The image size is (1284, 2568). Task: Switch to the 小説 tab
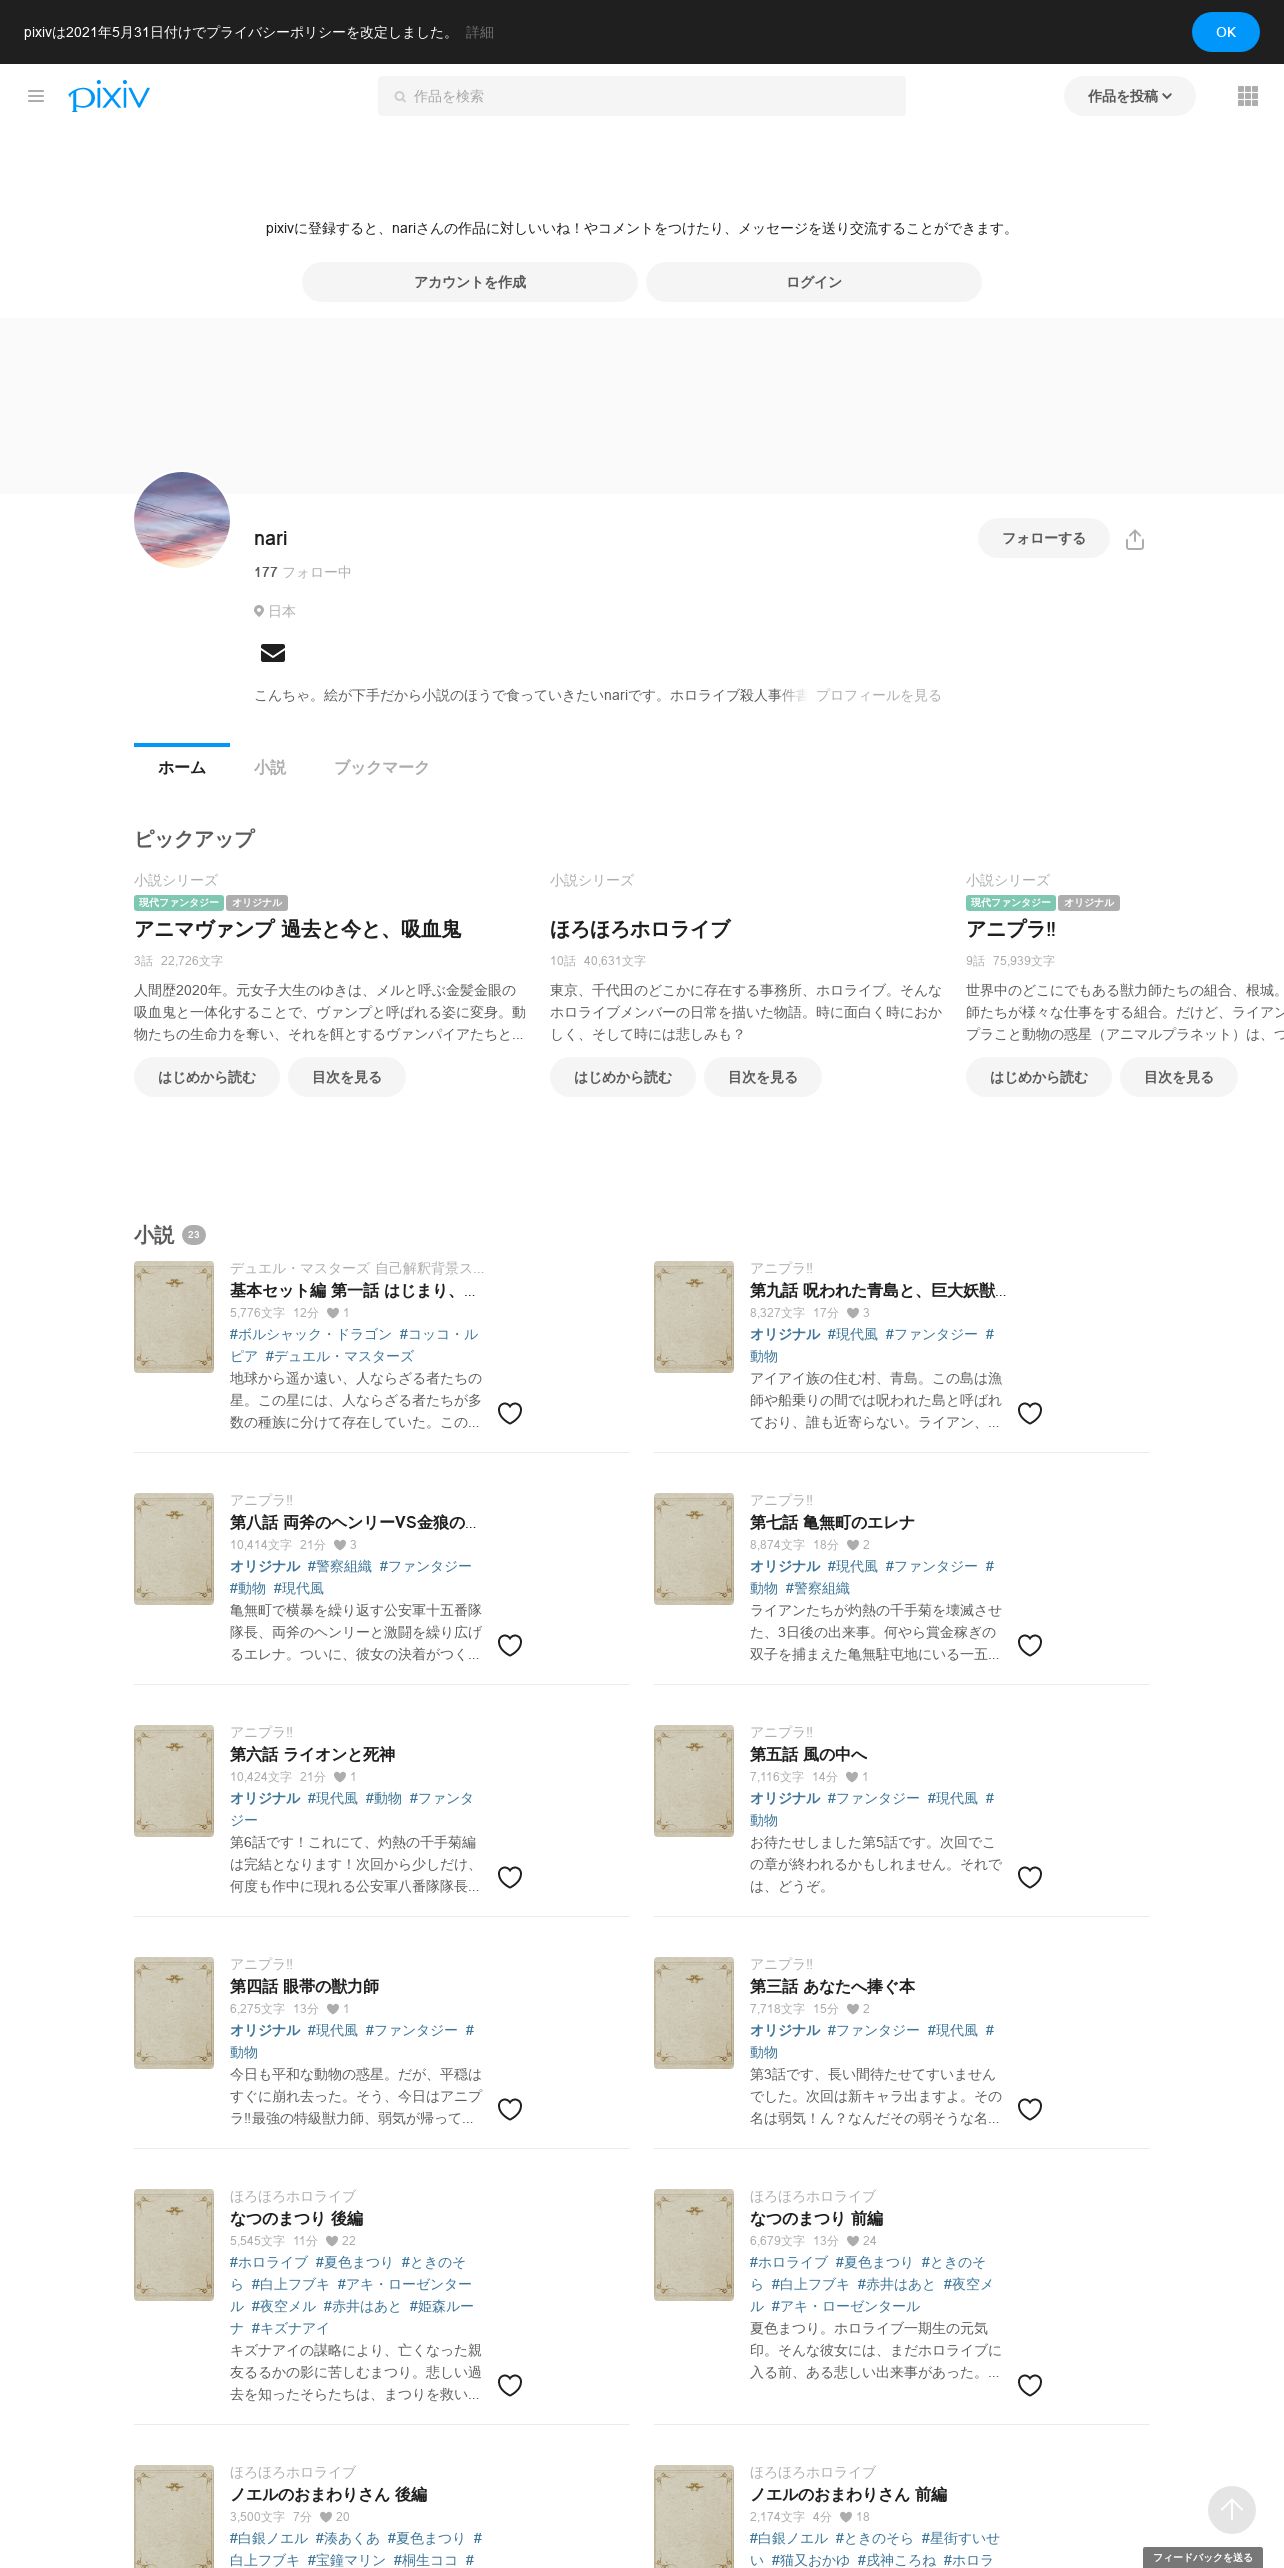270,767
